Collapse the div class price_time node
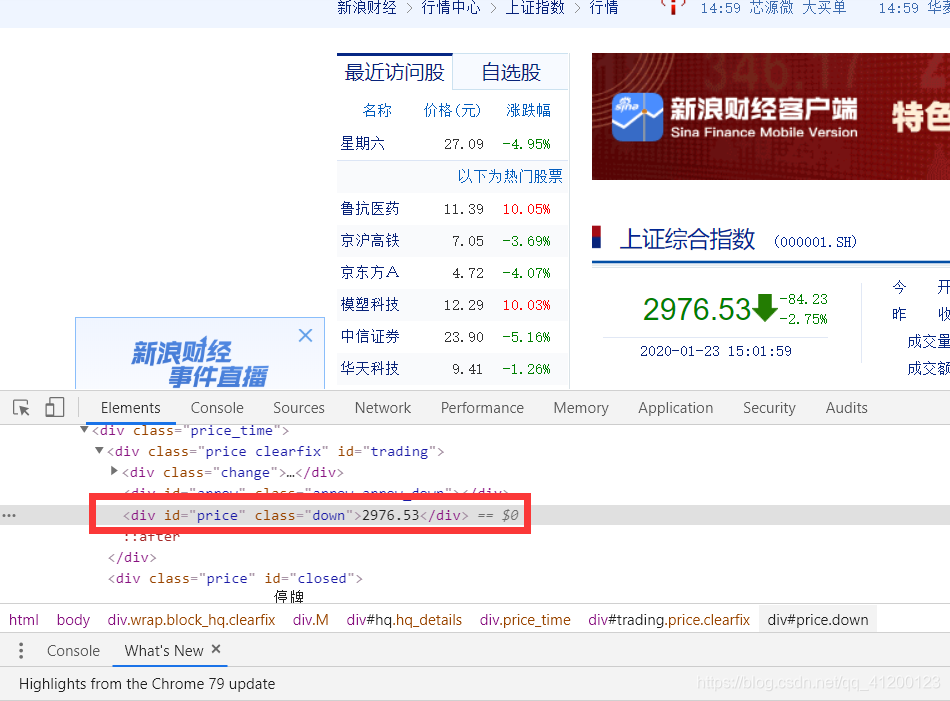 (x=84, y=430)
